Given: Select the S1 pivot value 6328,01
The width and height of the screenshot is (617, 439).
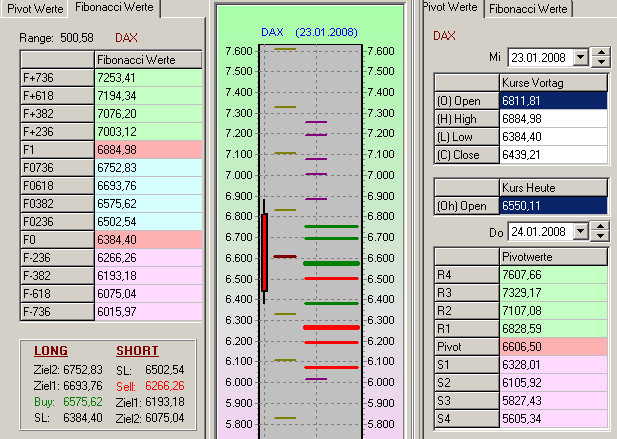Looking at the screenshot, I should 553,365.
